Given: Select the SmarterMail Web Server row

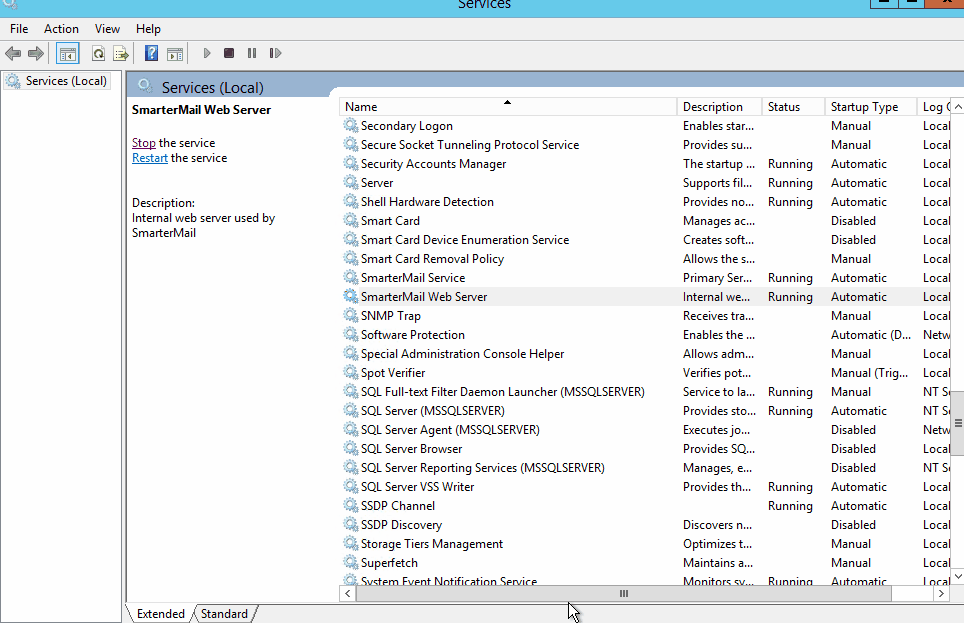Looking at the screenshot, I should click(x=647, y=296).
